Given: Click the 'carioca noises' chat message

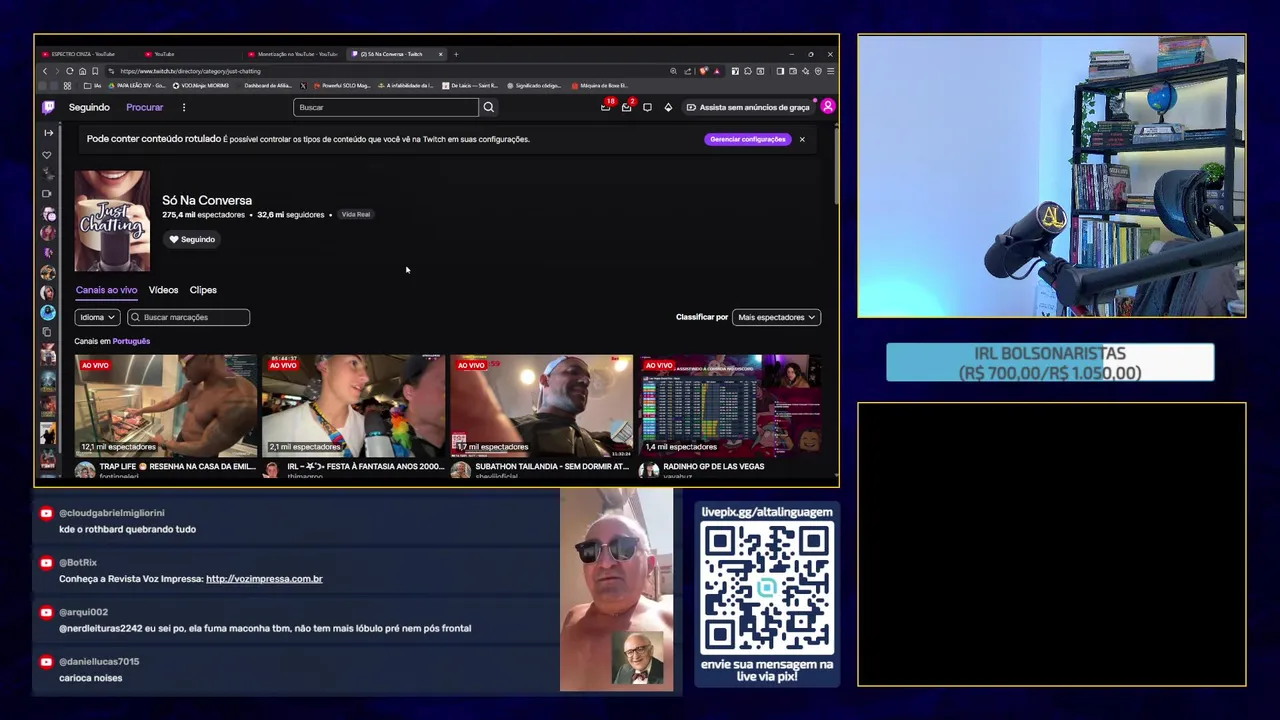Looking at the screenshot, I should 91,678.
